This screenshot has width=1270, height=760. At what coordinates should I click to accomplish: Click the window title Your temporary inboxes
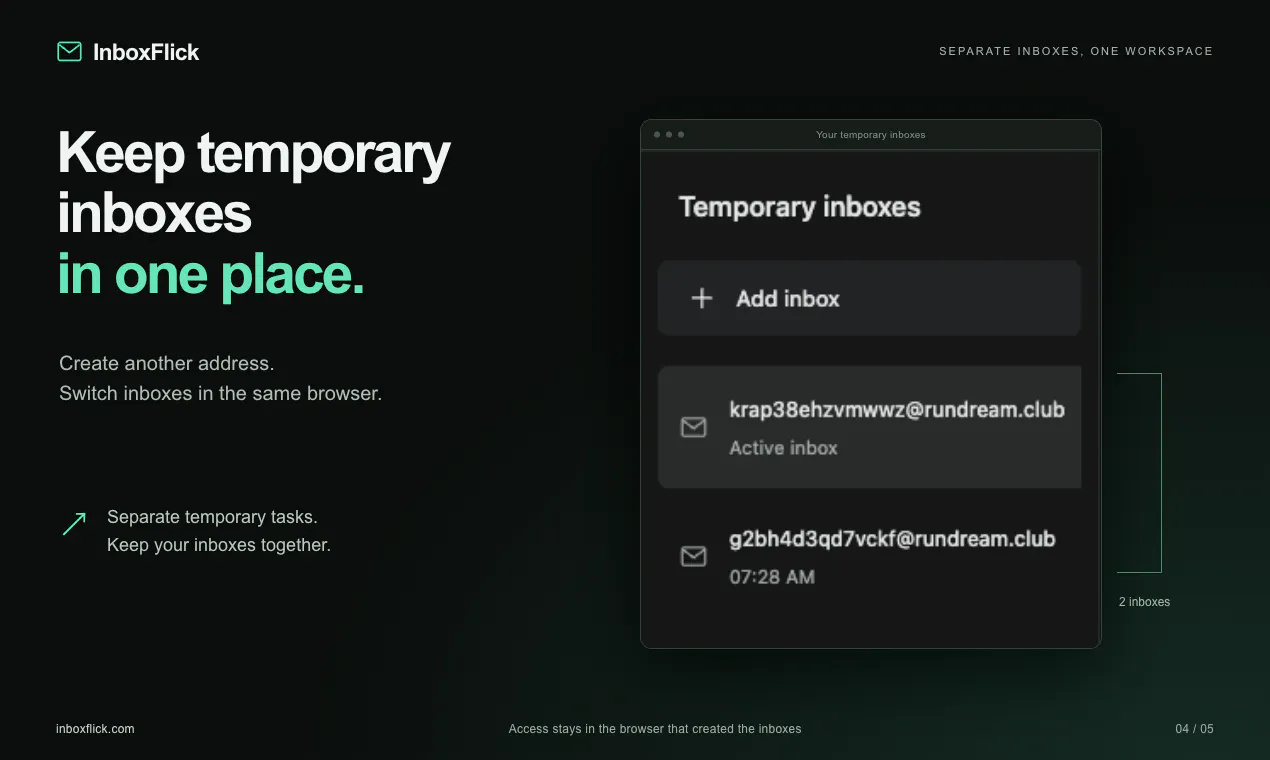(871, 135)
